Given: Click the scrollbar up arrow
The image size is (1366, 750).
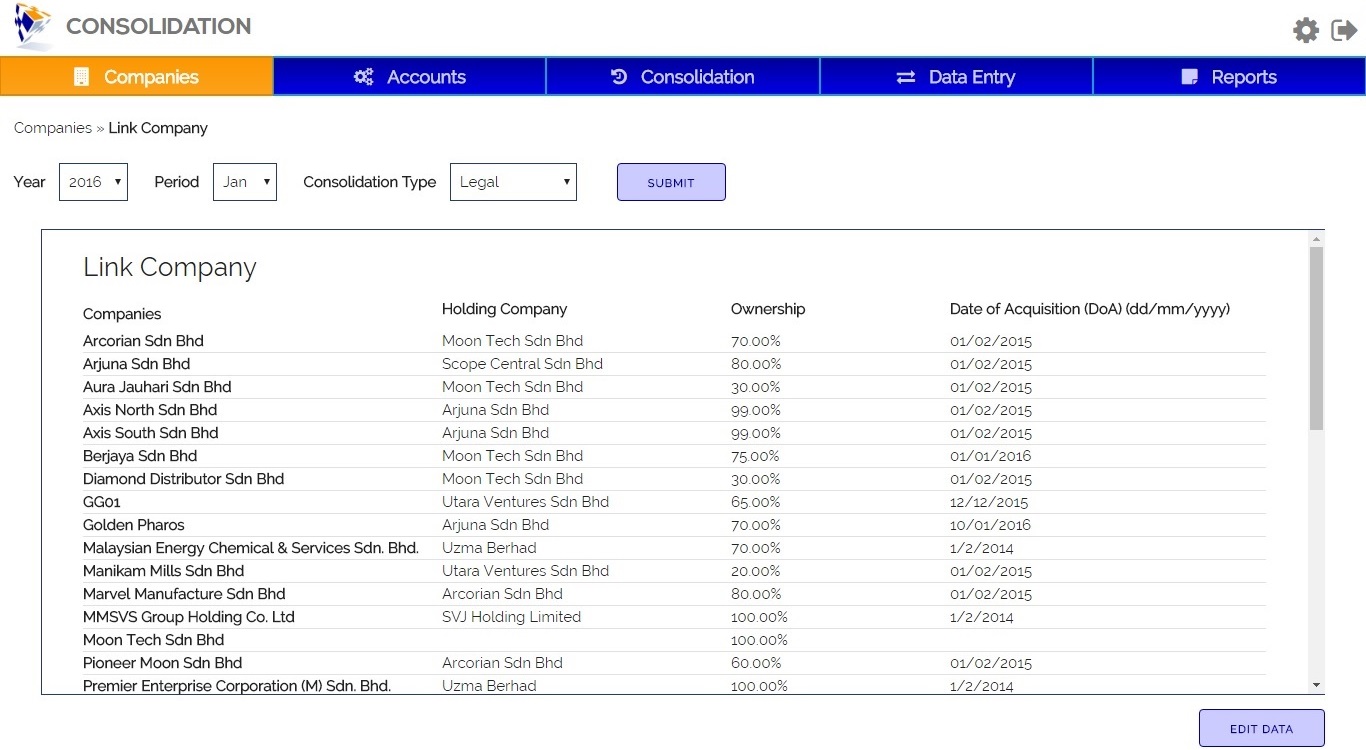Looking at the screenshot, I should 1316,239.
